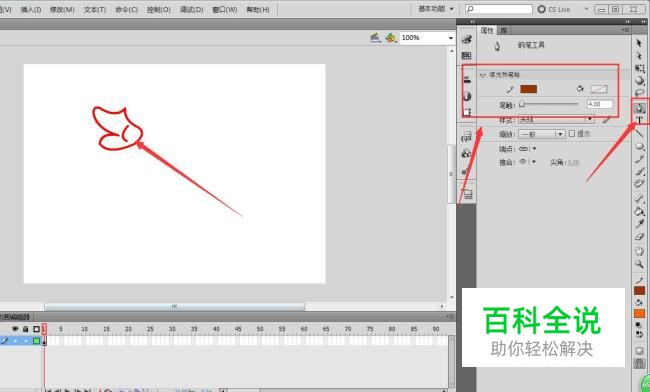Viewport: 650px width, 392px height.
Task: Select the Paint Bucket tool
Action: pyautogui.click(x=639, y=211)
